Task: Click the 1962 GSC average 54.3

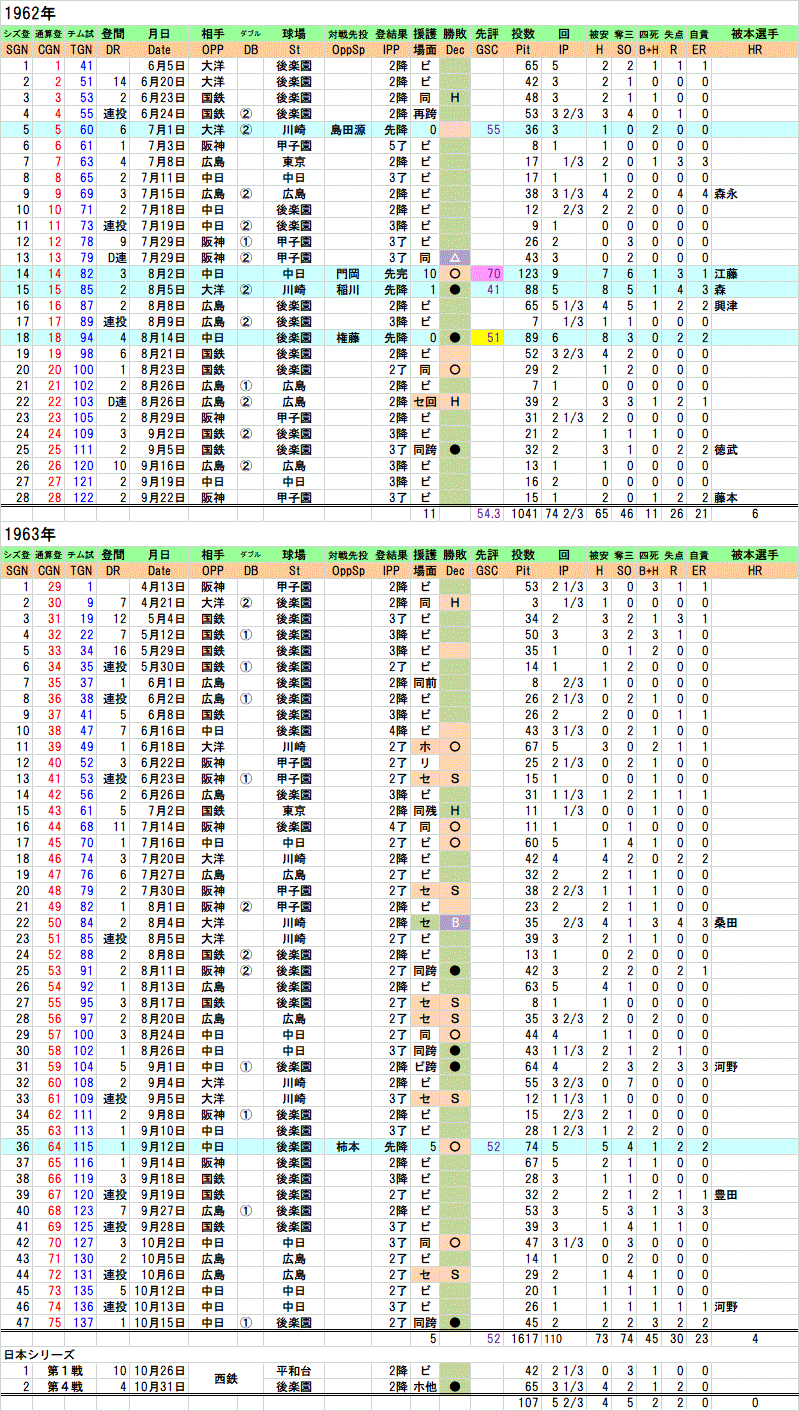Action: pos(488,513)
